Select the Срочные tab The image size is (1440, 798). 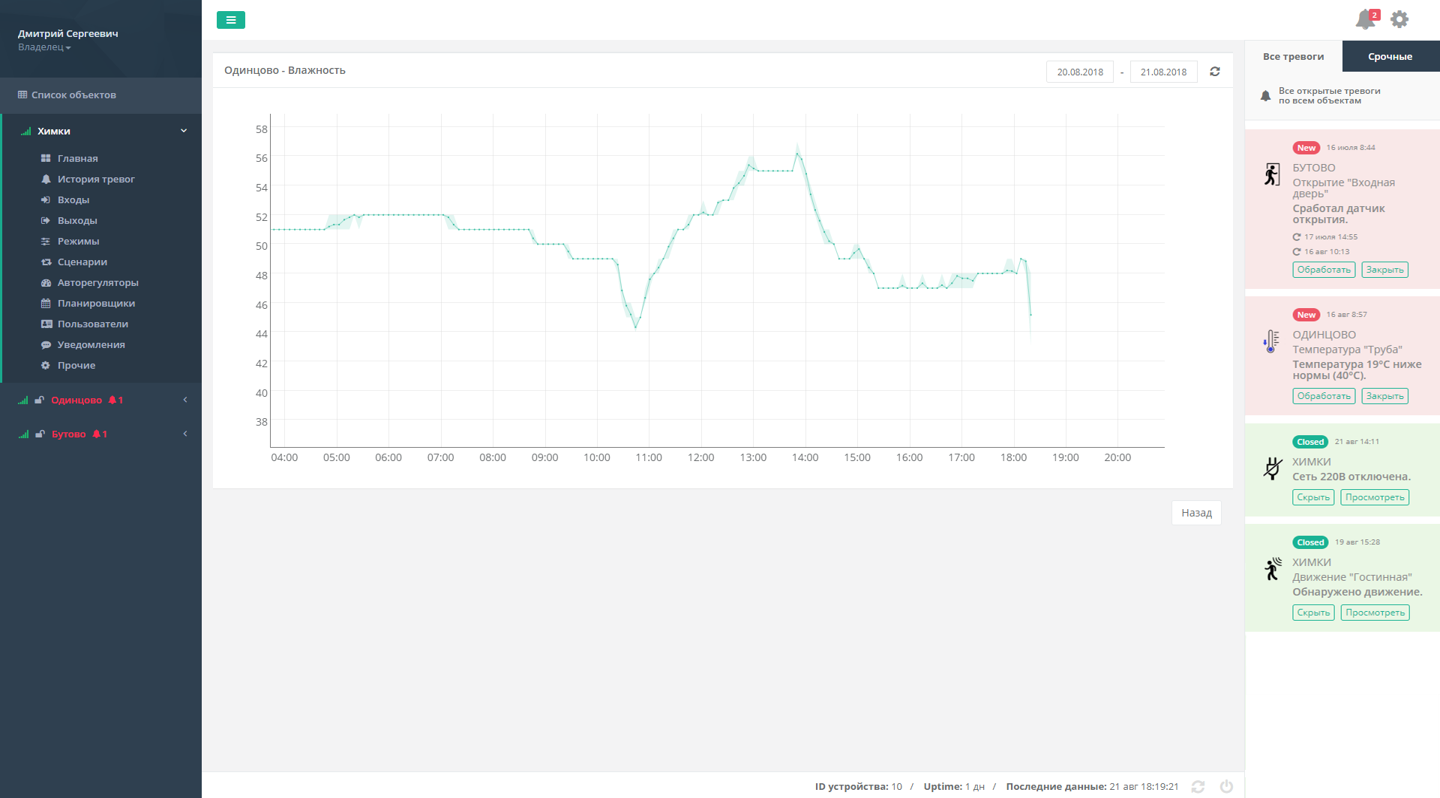pyautogui.click(x=1390, y=57)
